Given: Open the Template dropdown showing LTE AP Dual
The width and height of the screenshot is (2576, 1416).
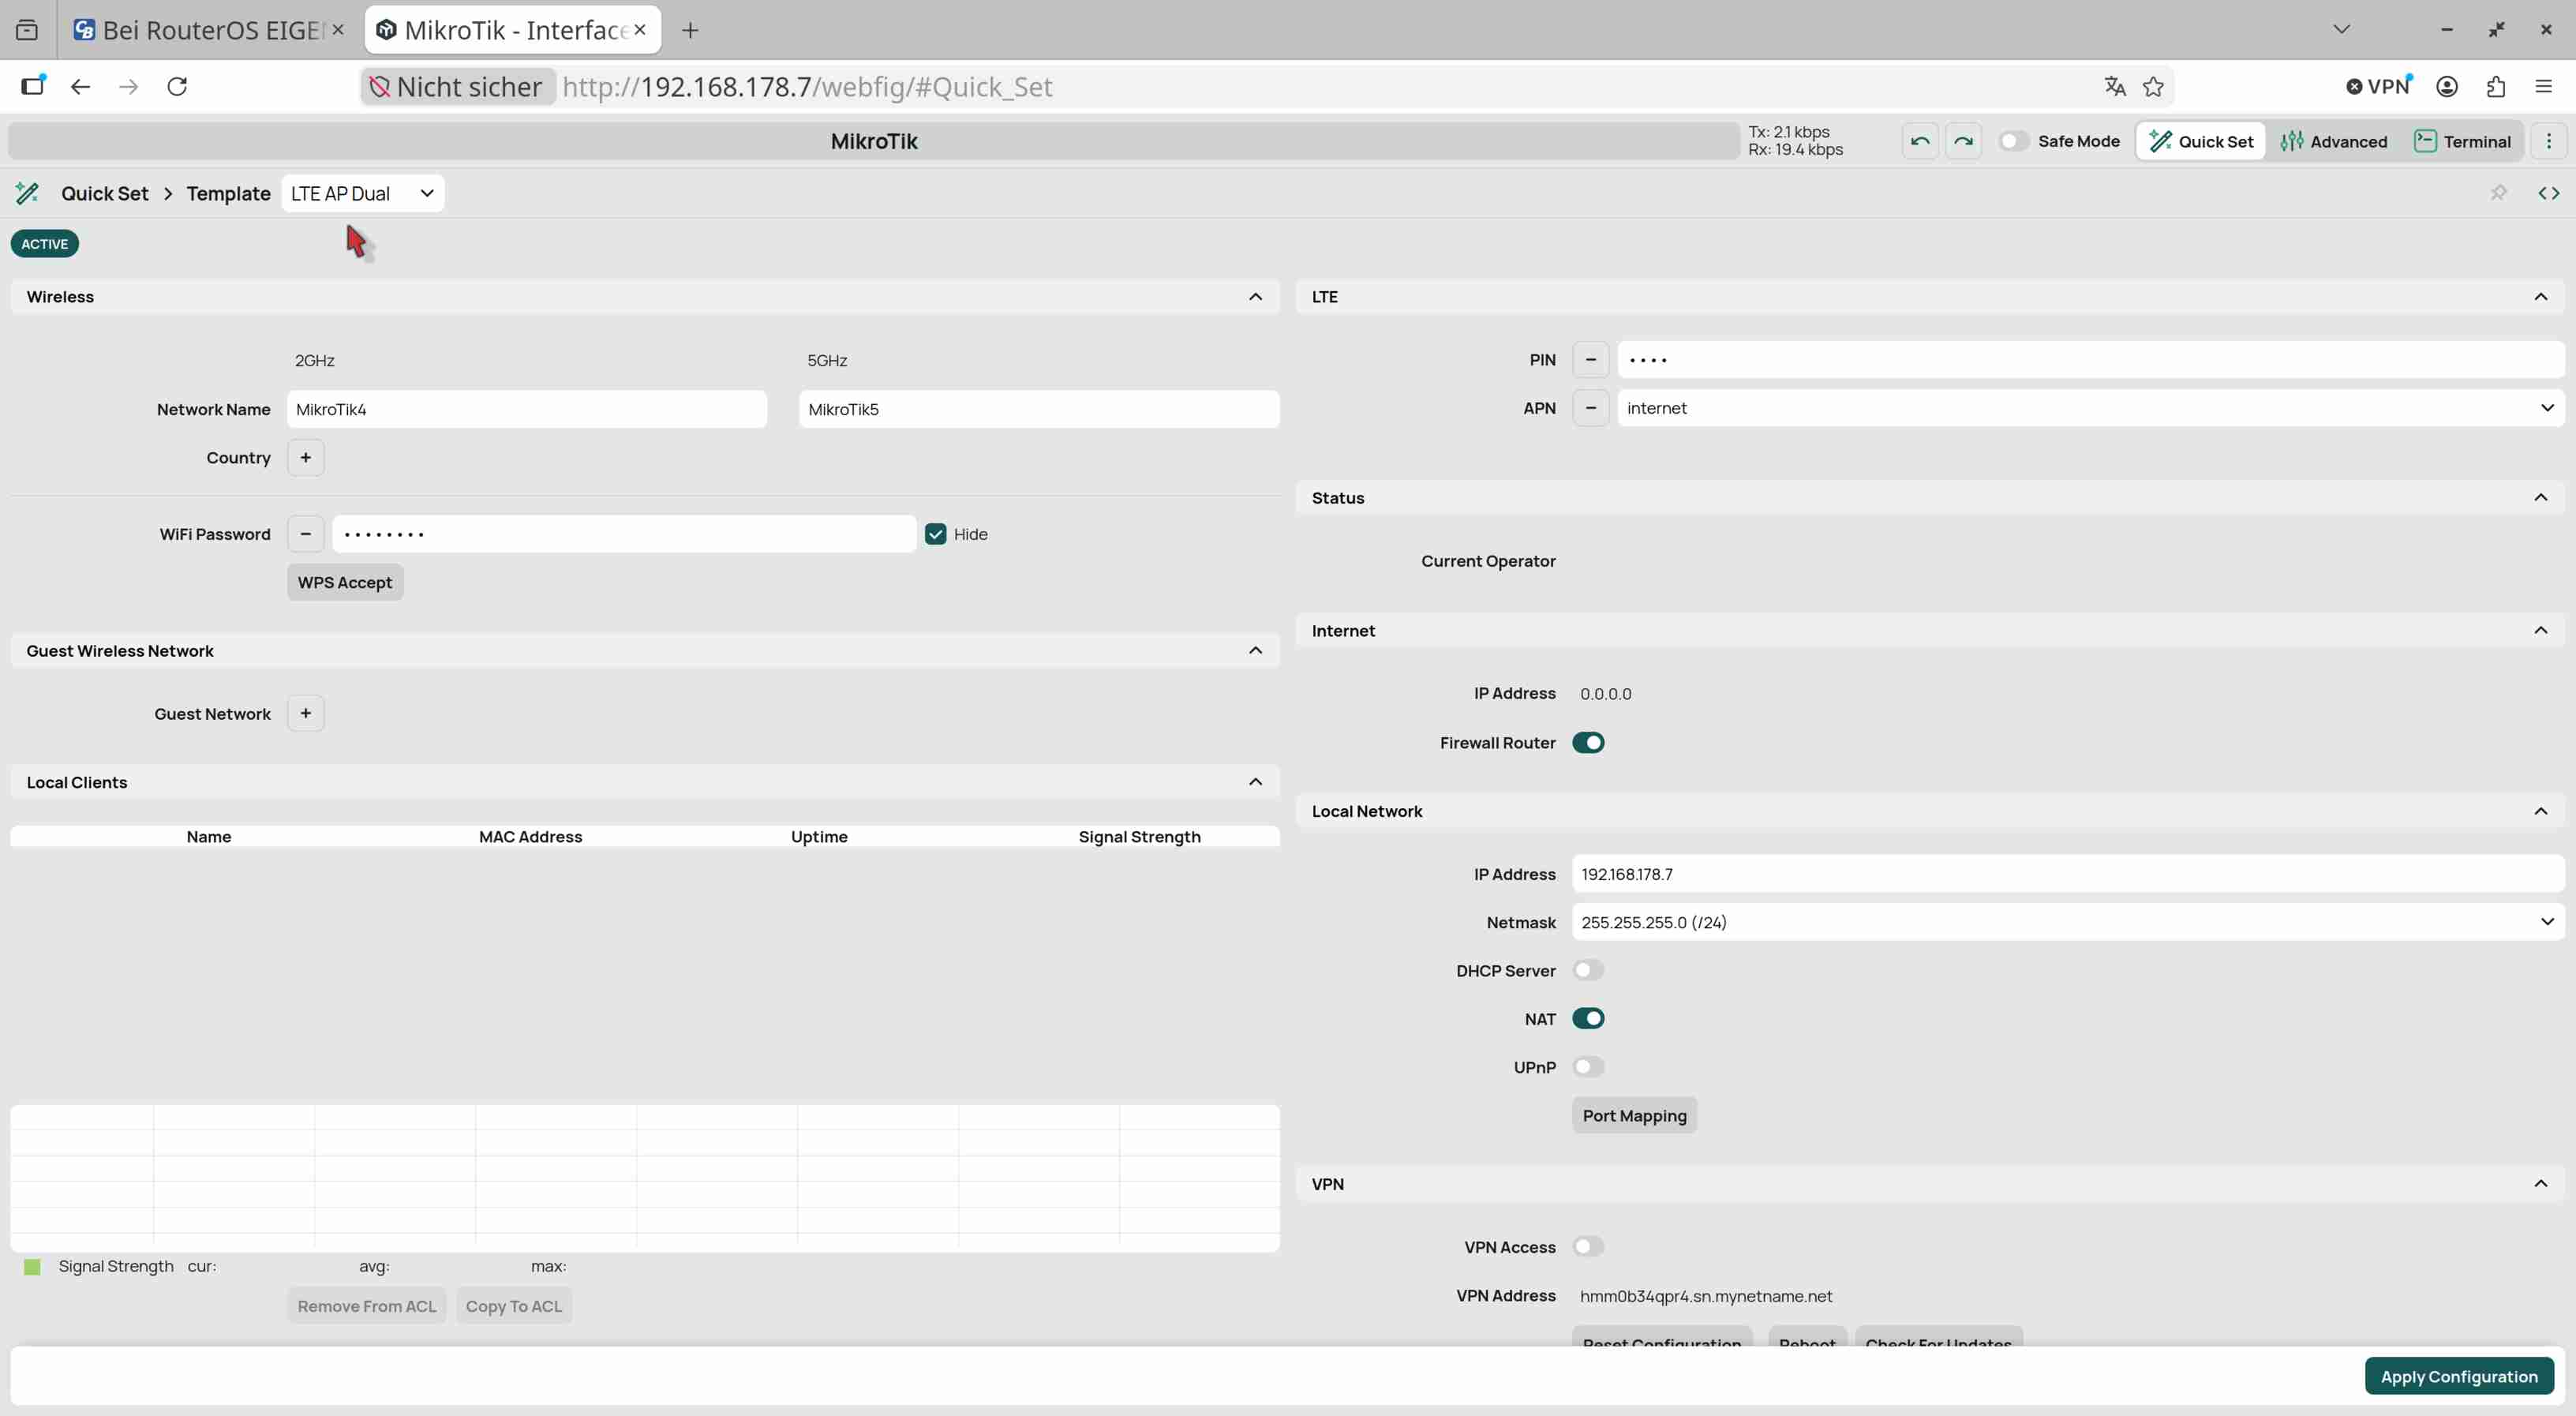Looking at the screenshot, I should [363, 193].
